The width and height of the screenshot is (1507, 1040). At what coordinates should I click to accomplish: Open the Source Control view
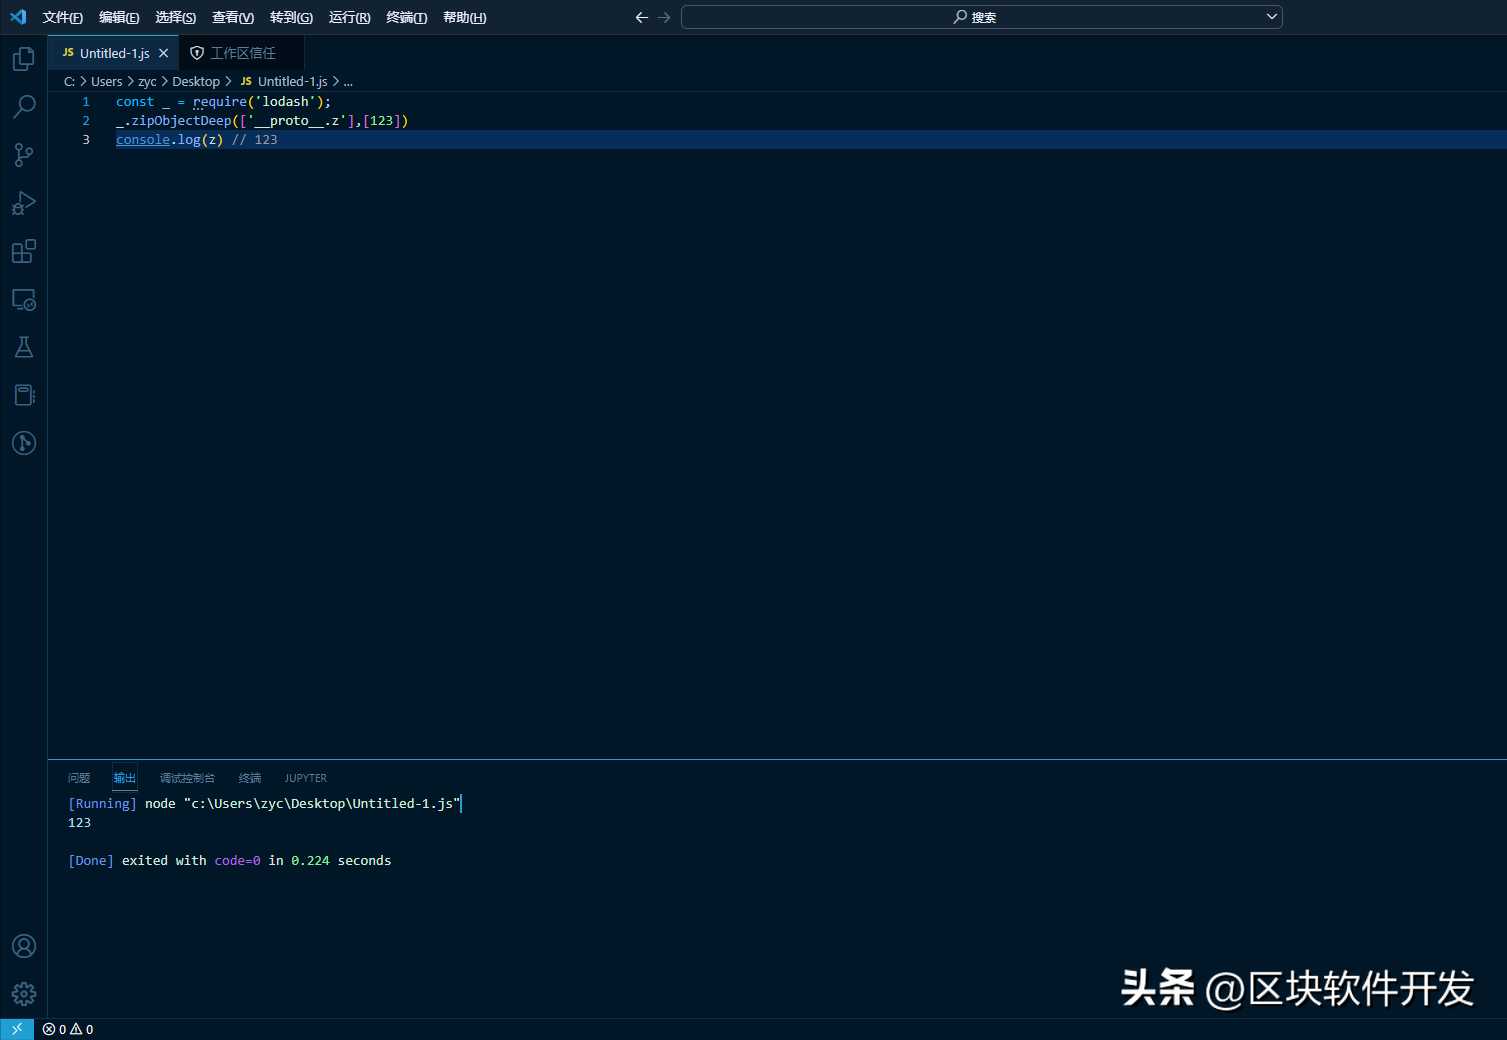pyautogui.click(x=24, y=155)
